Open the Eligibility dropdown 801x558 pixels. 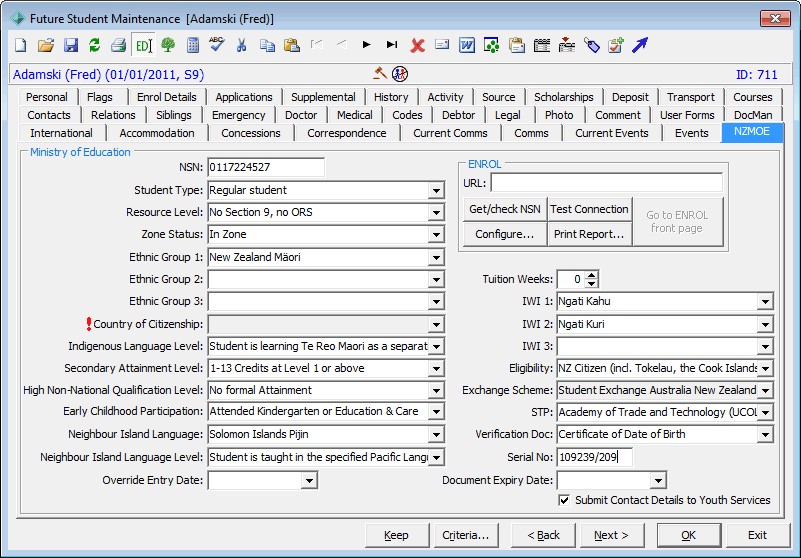765,368
